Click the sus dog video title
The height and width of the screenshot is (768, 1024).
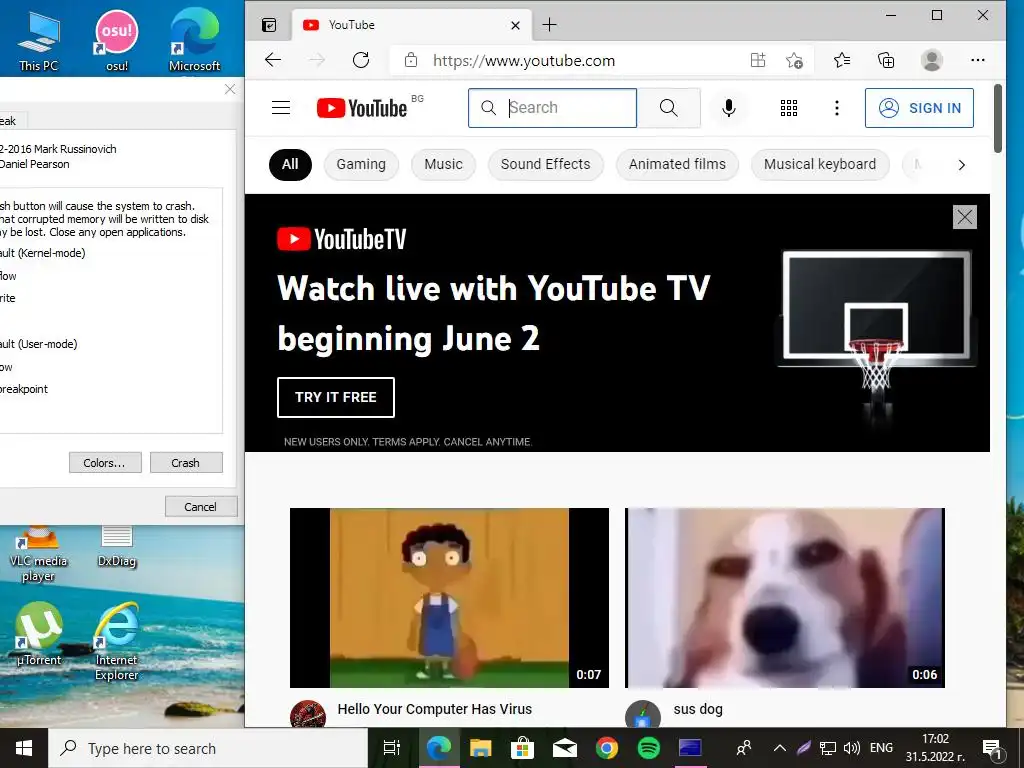click(698, 709)
